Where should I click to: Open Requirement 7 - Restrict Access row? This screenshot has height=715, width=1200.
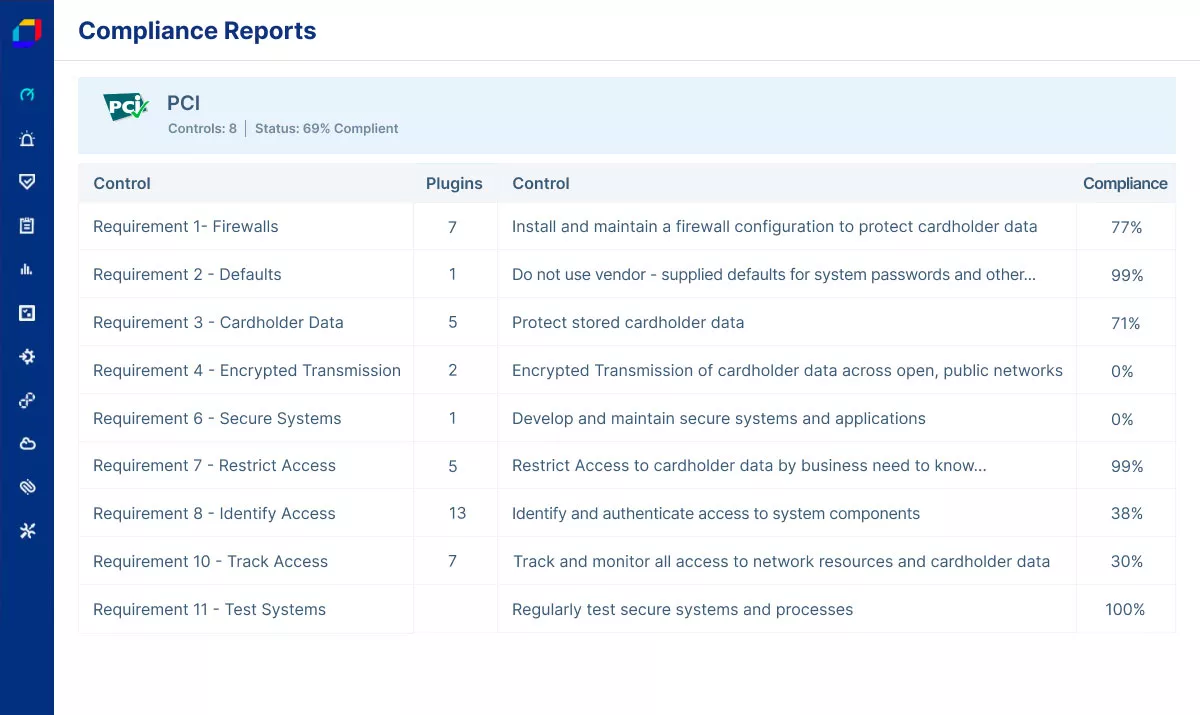tap(627, 465)
